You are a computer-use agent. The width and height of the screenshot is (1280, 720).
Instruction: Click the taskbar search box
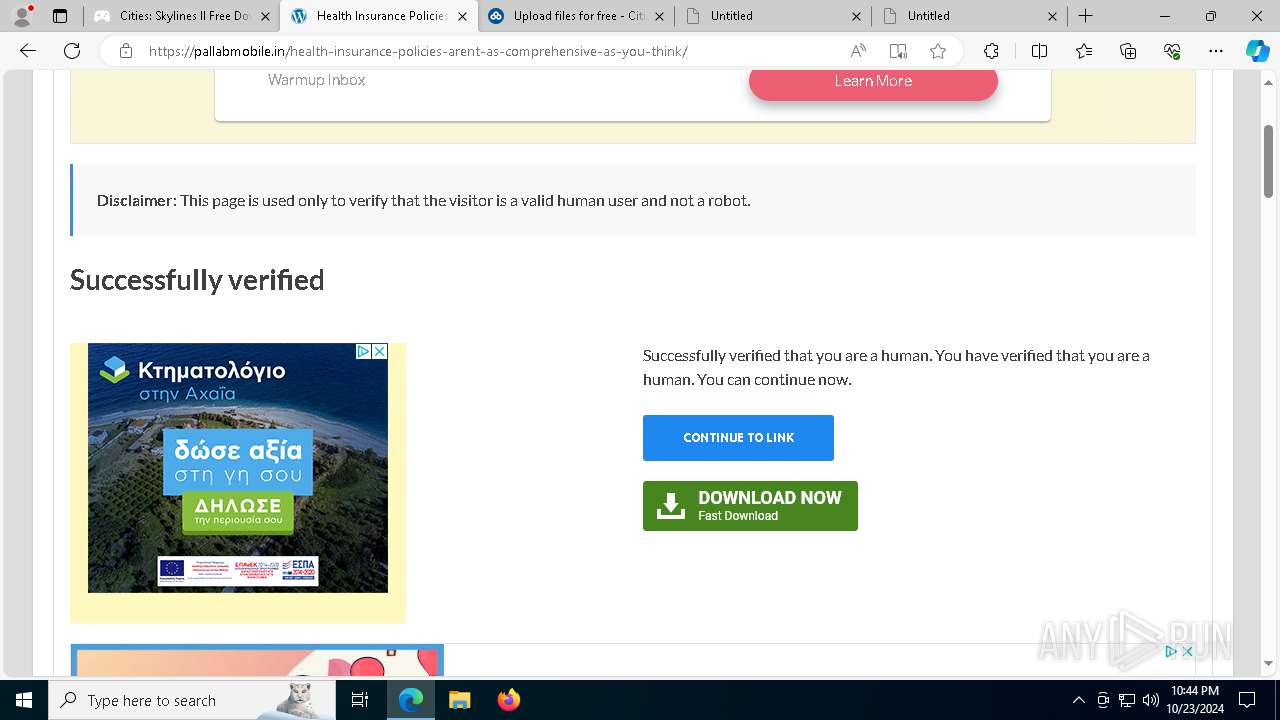[x=192, y=700]
